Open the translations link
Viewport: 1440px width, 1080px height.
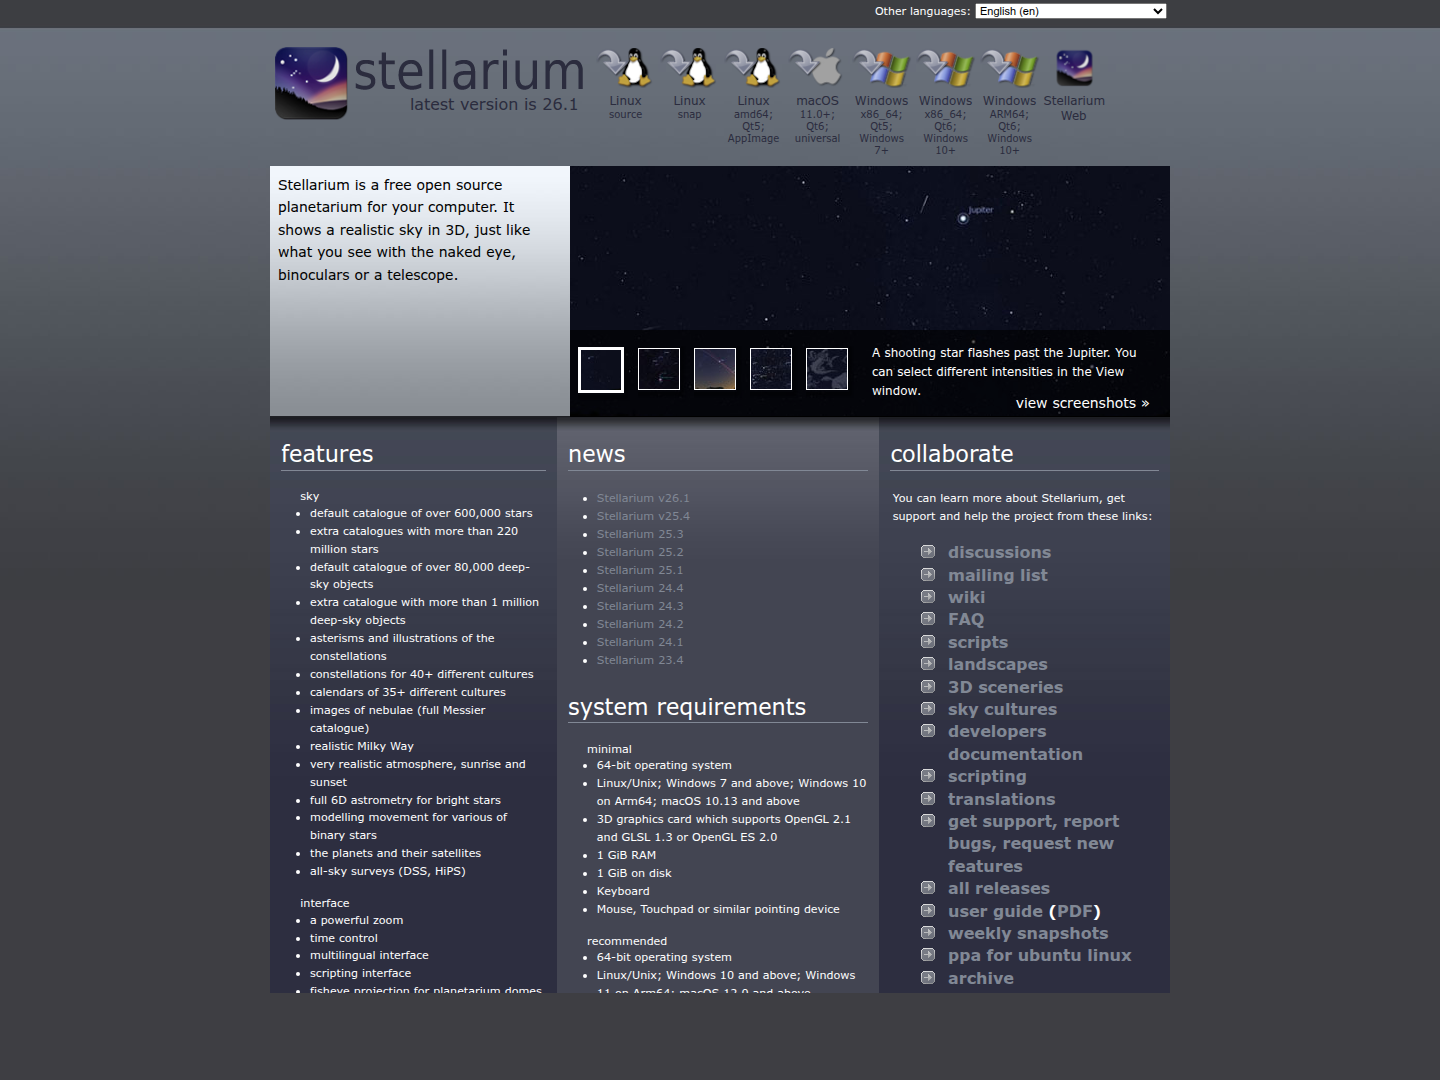click(x=1001, y=799)
